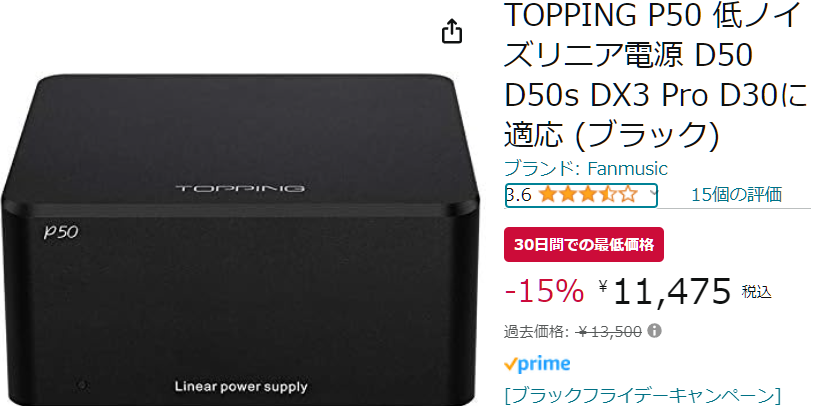
Task: Click the struck-through ¥13,500 past price
Action: pyautogui.click(x=609, y=332)
